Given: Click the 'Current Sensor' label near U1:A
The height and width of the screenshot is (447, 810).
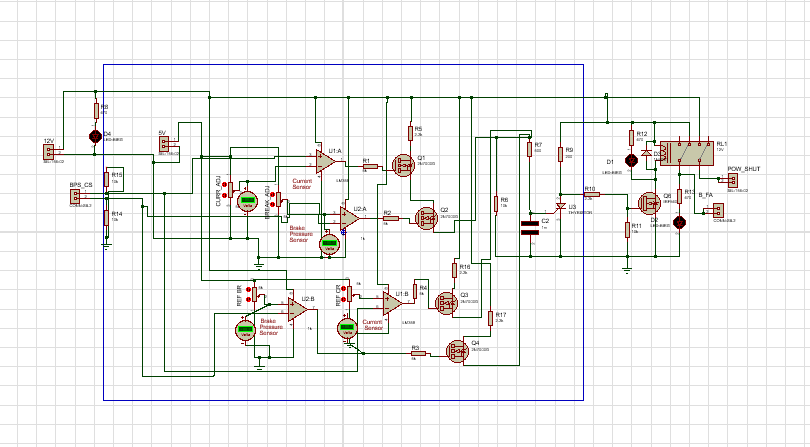Looking at the screenshot, I should tap(302, 184).
